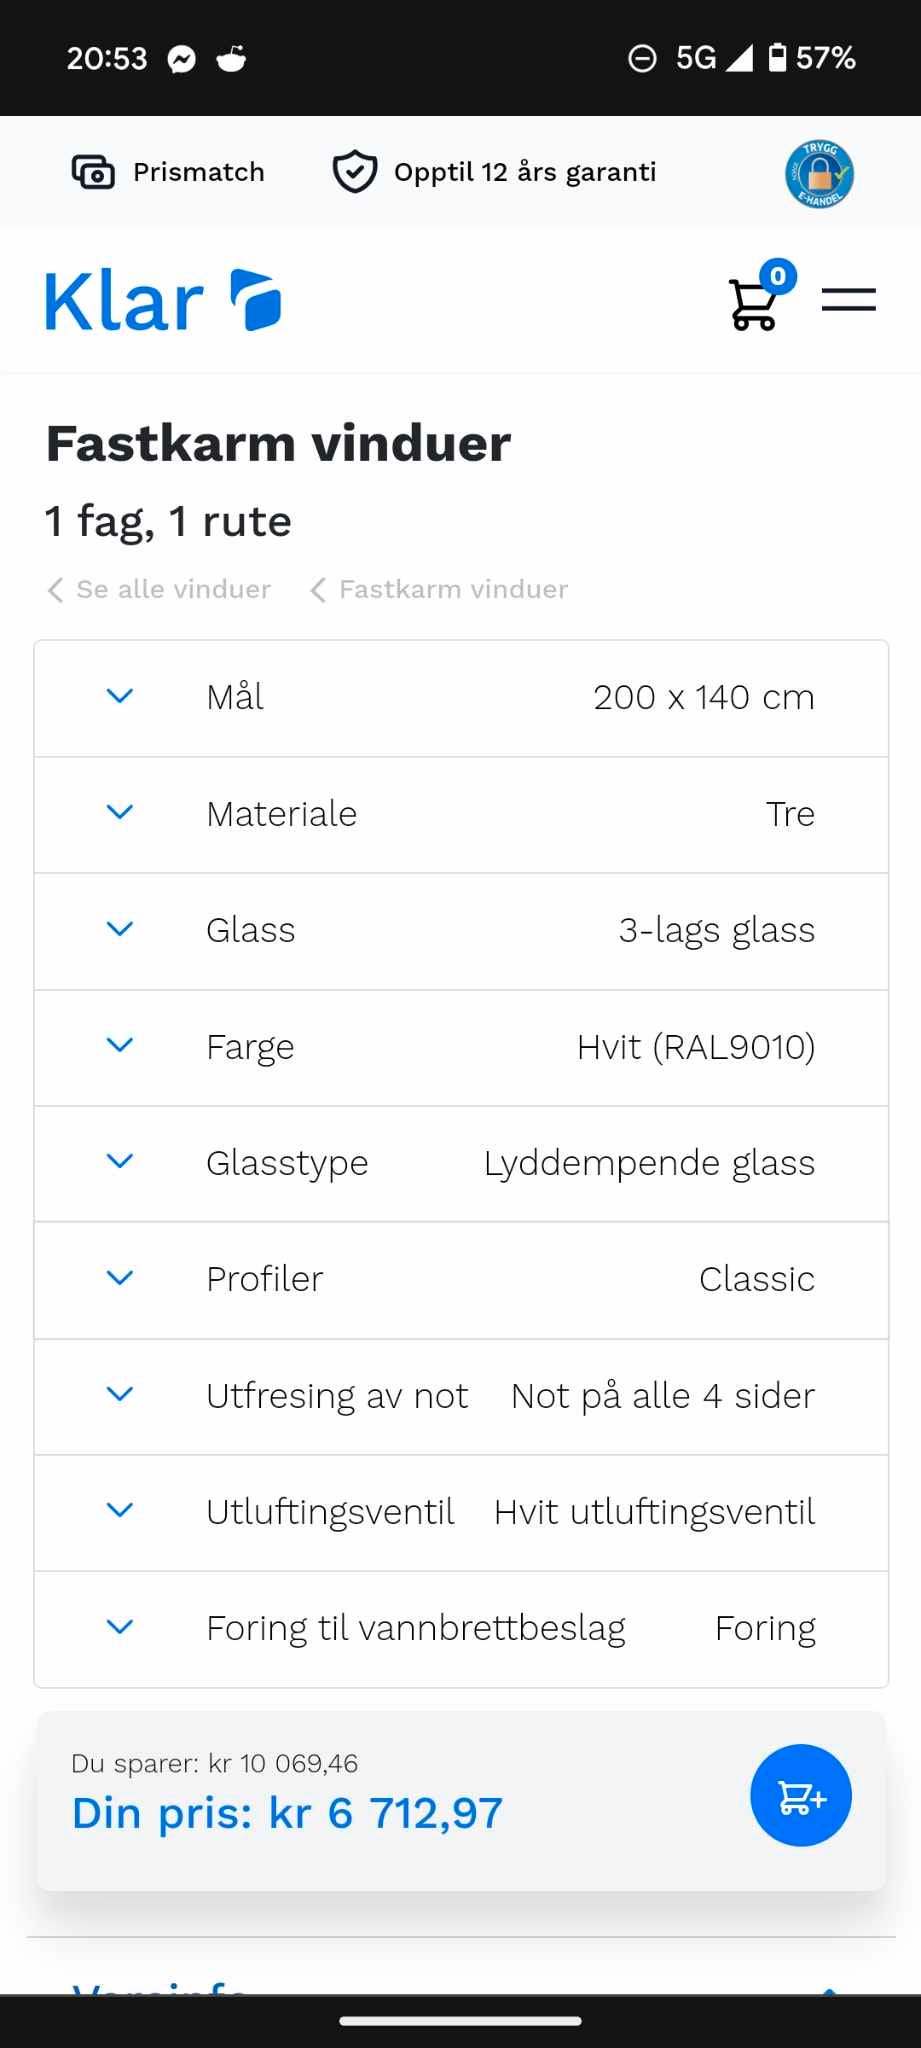
Task: Expand the Farge color section
Action: pos(119,1046)
